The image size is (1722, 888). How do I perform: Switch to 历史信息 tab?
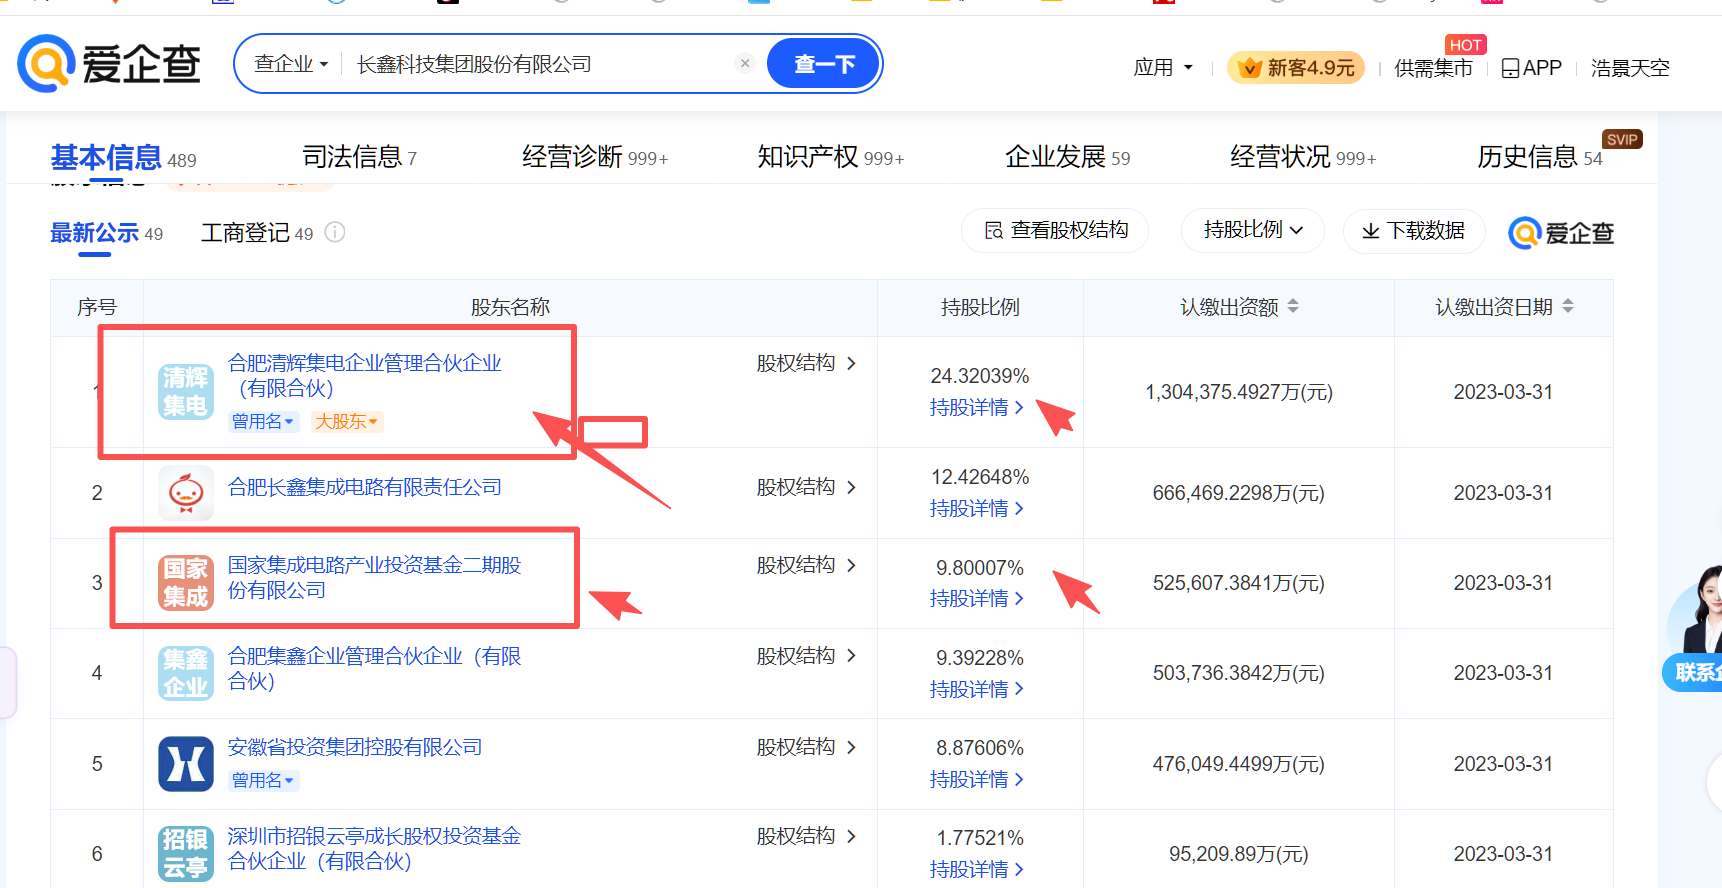[1540, 157]
